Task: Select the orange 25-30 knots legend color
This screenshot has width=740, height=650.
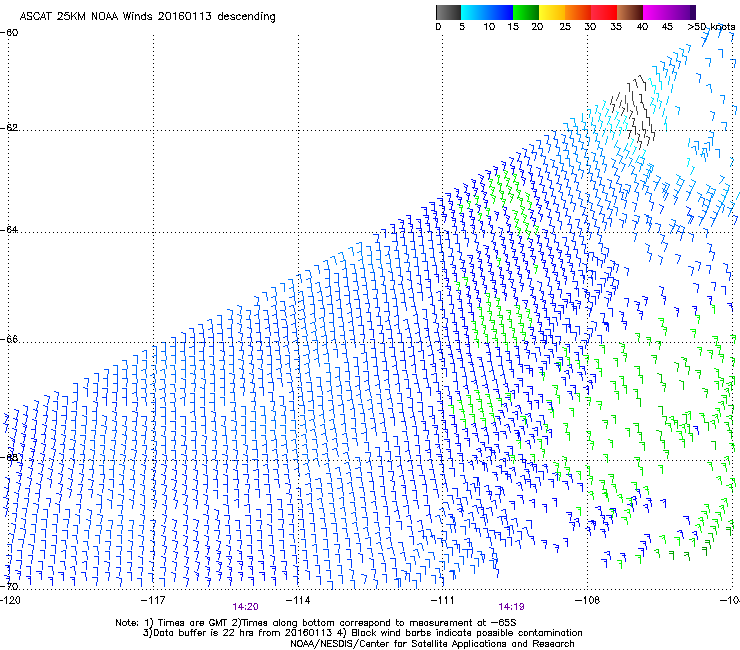Action: point(578,12)
